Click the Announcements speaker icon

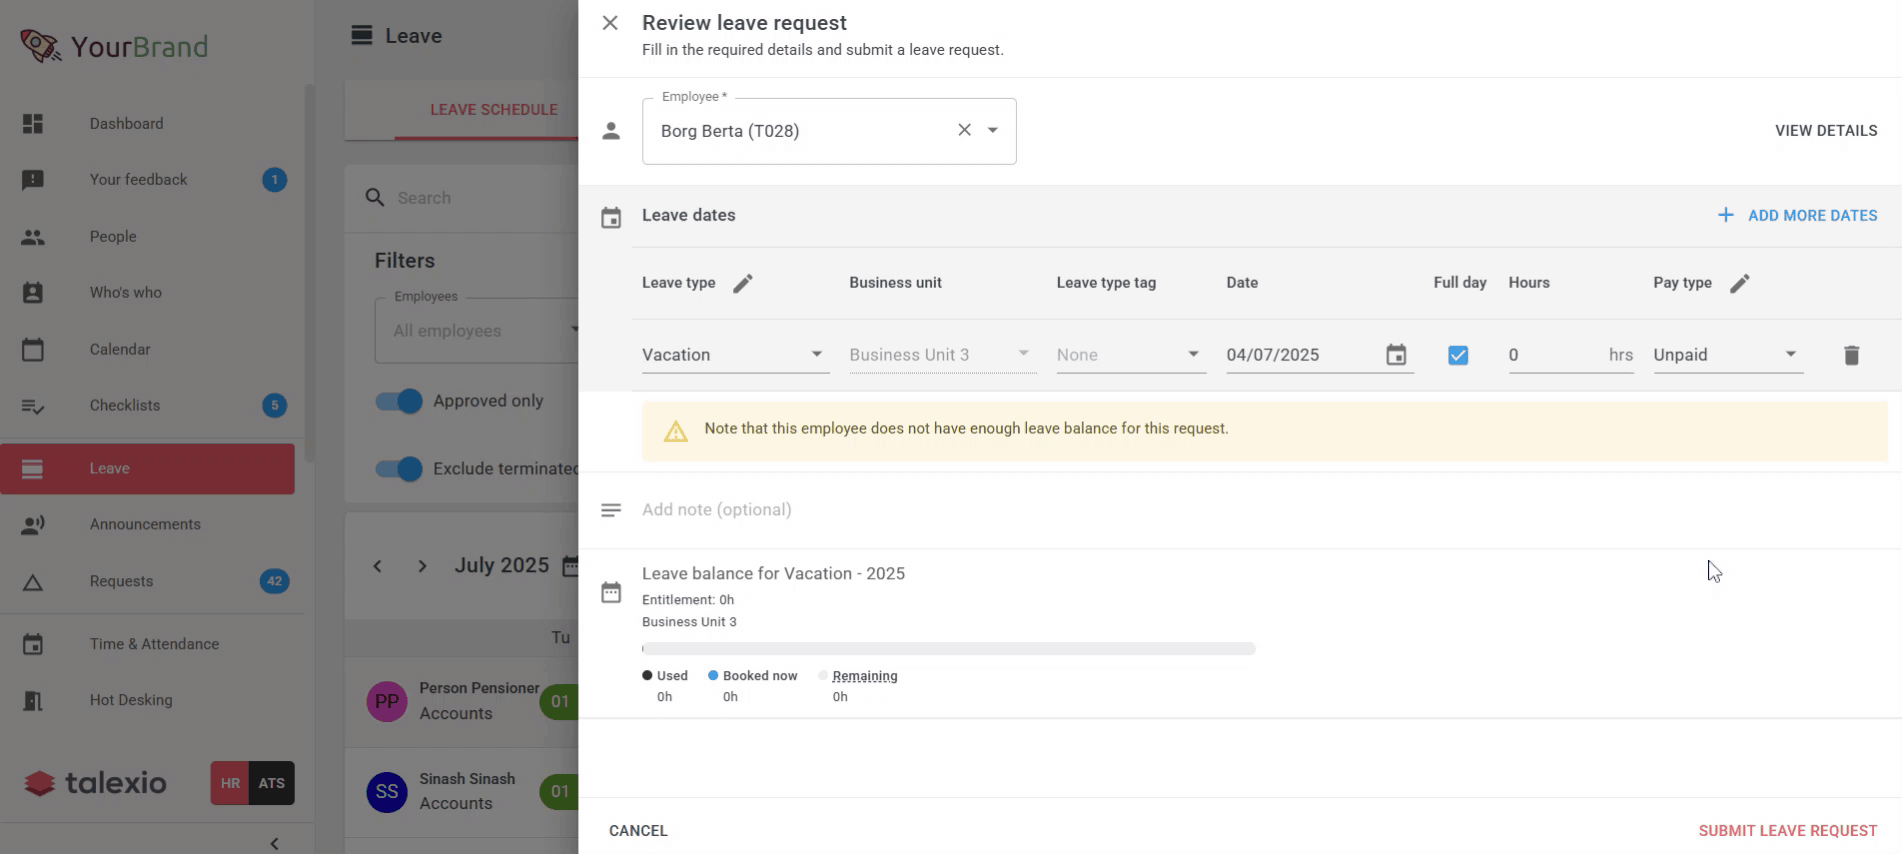click(33, 525)
